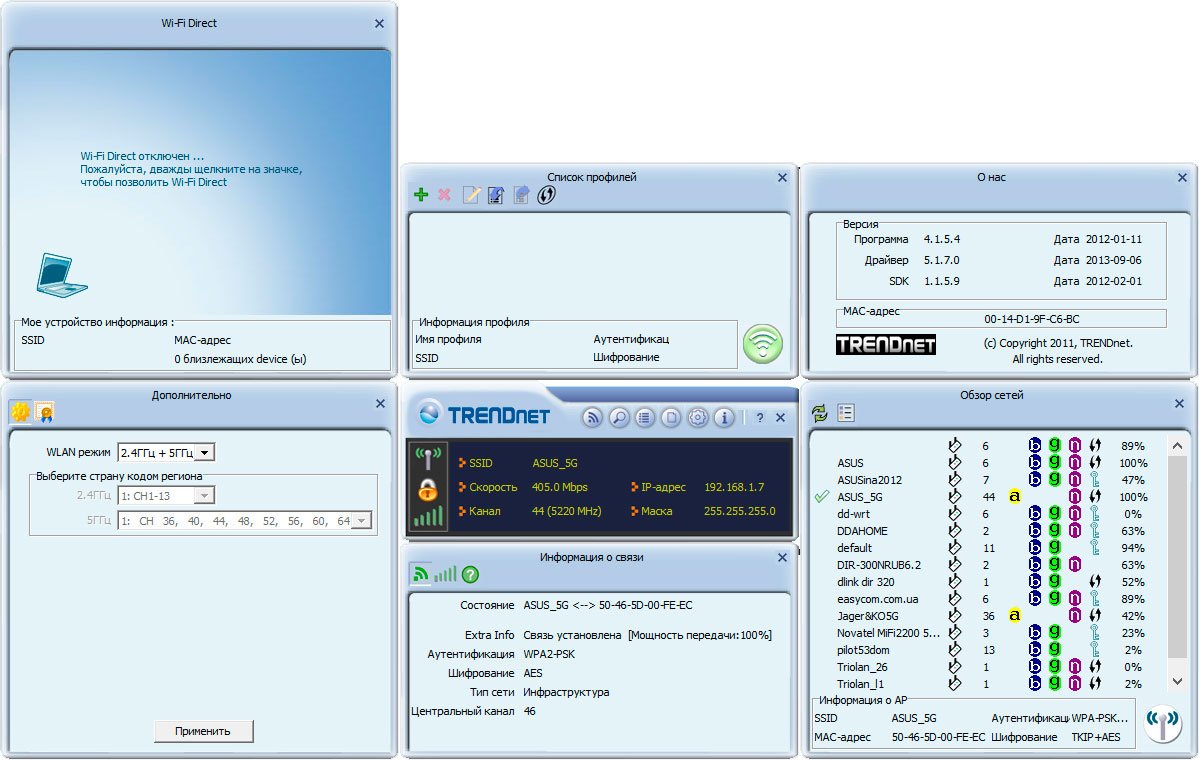
Task: Click the import profile icon
Action: pyautogui.click(x=496, y=195)
